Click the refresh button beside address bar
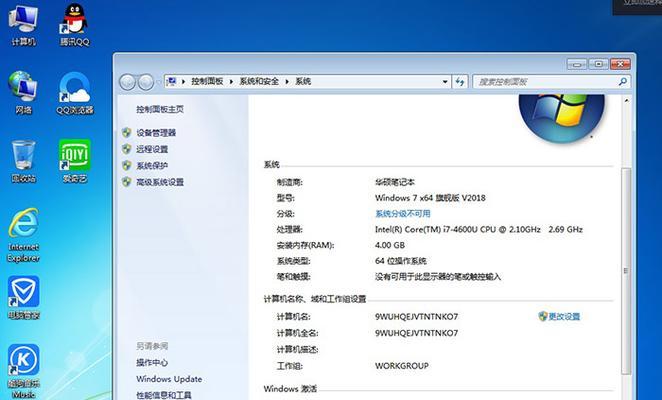Screen dimensions: 662x400 460,82
